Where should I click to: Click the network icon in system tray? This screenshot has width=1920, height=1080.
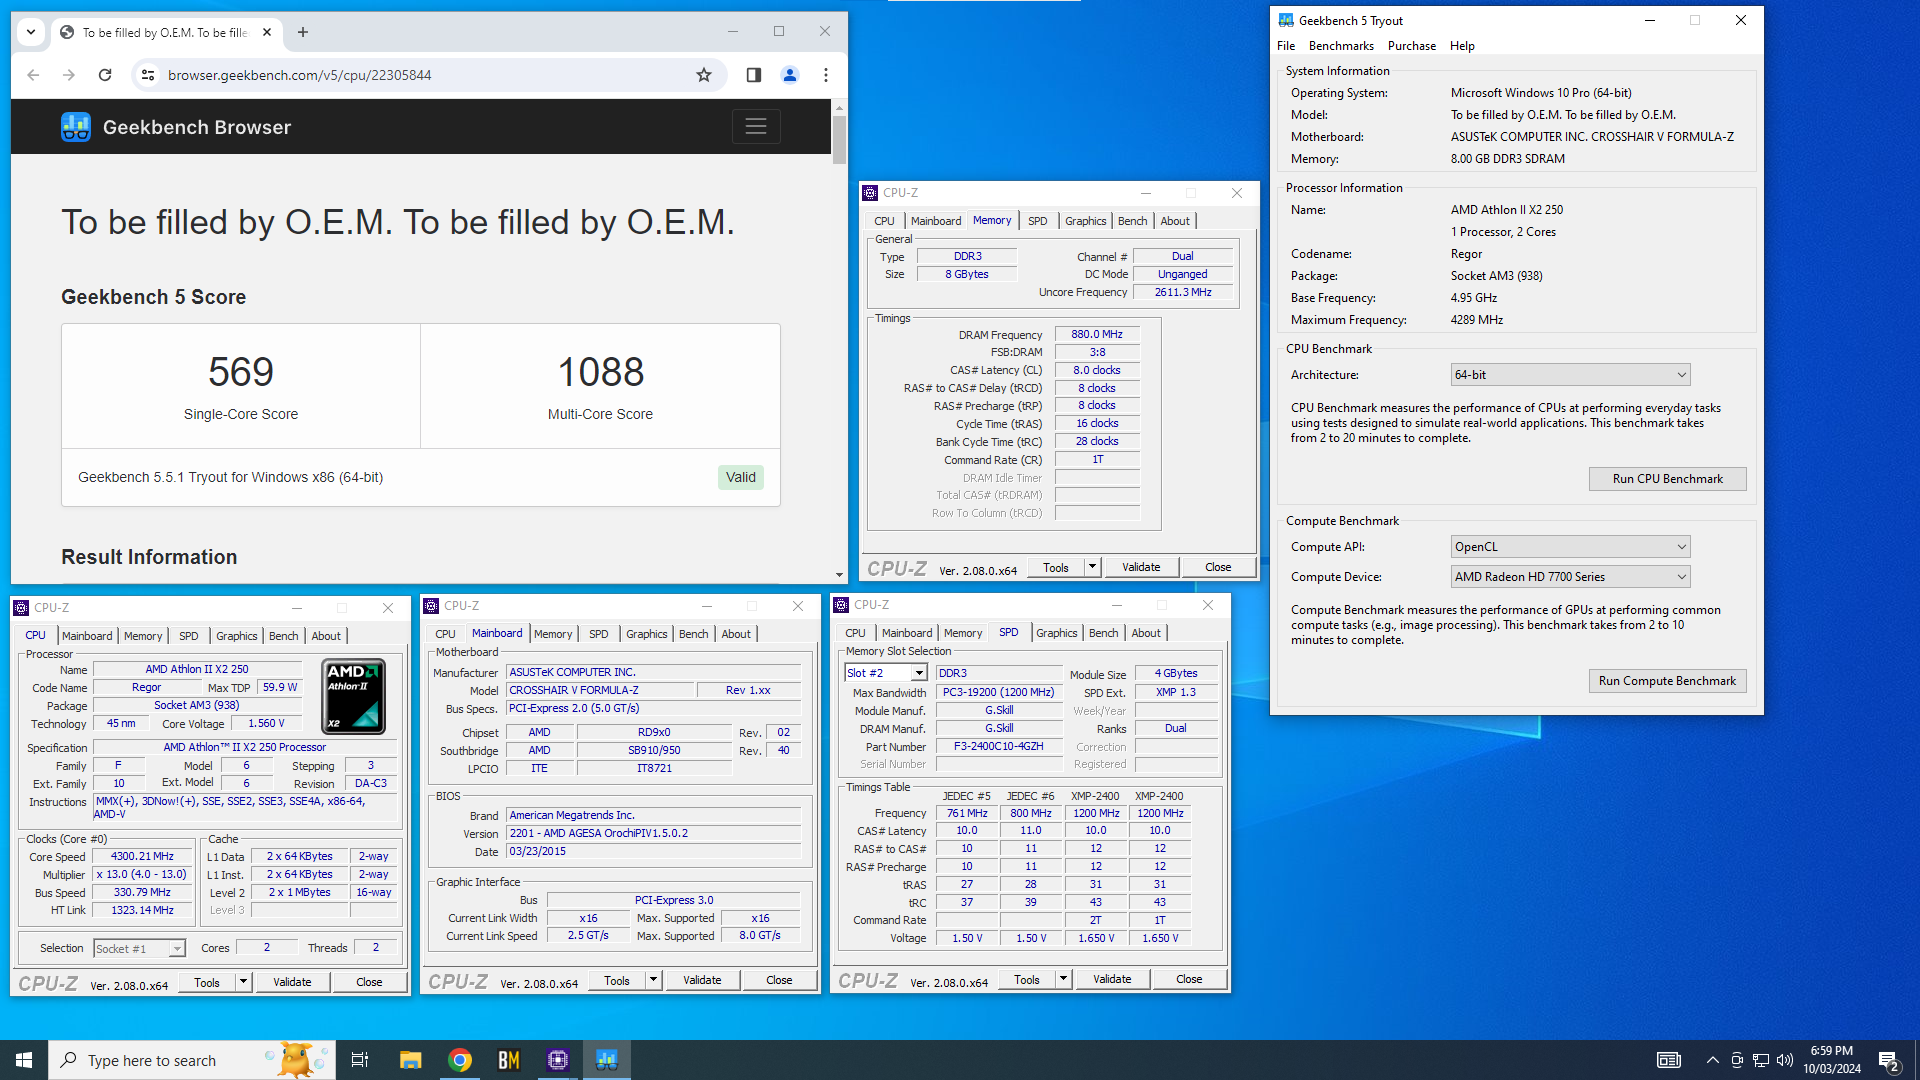click(x=1761, y=1060)
